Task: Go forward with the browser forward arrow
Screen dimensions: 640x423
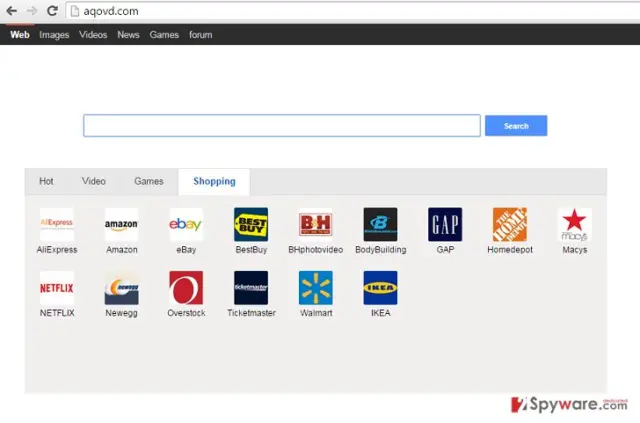Action: click(x=31, y=11)
